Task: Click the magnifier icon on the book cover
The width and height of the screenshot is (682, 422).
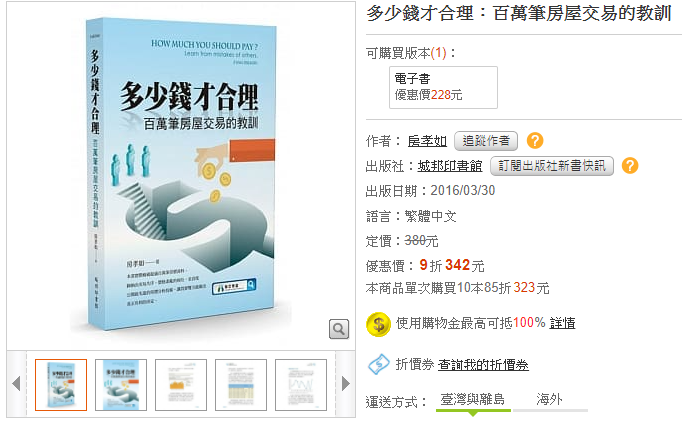Action: [339, 329]
